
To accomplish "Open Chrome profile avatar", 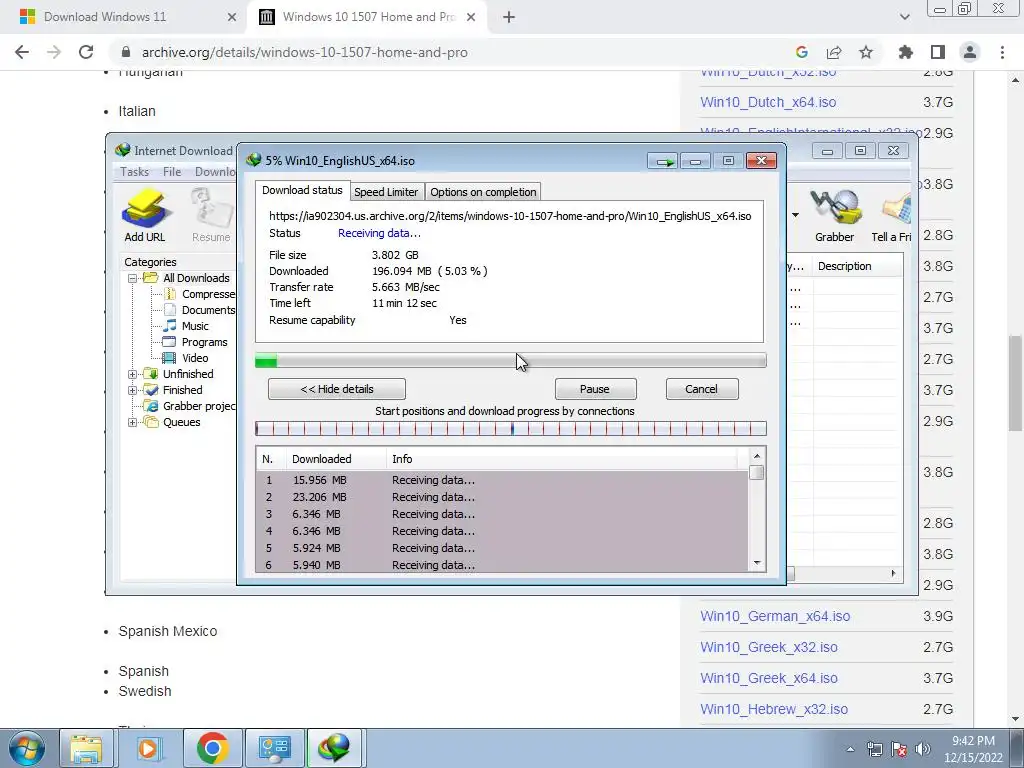I will [x=970, y=52].
